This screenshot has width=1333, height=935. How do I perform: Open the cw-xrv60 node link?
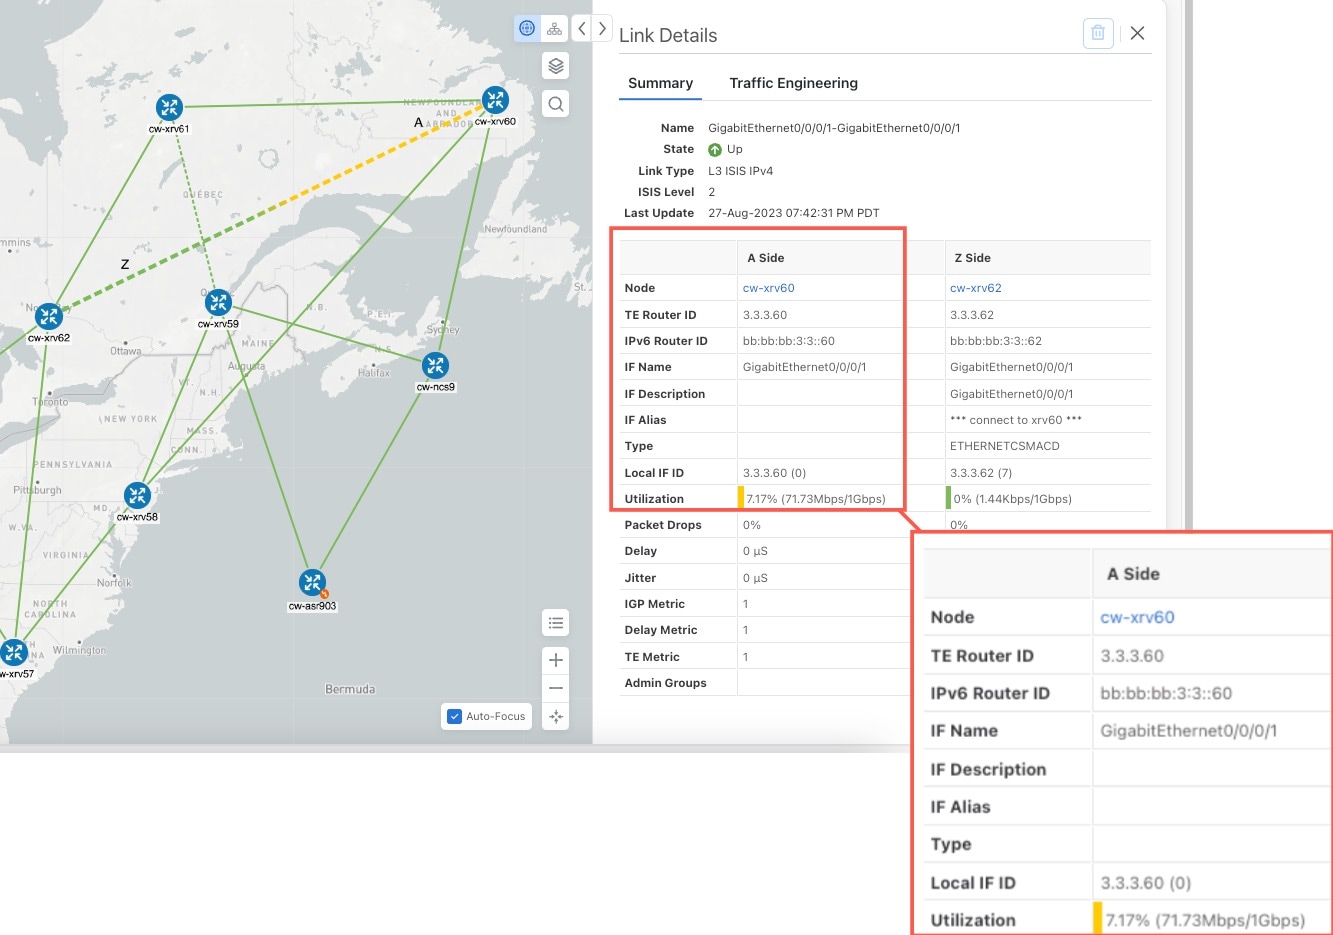click(x=769, y=288)
